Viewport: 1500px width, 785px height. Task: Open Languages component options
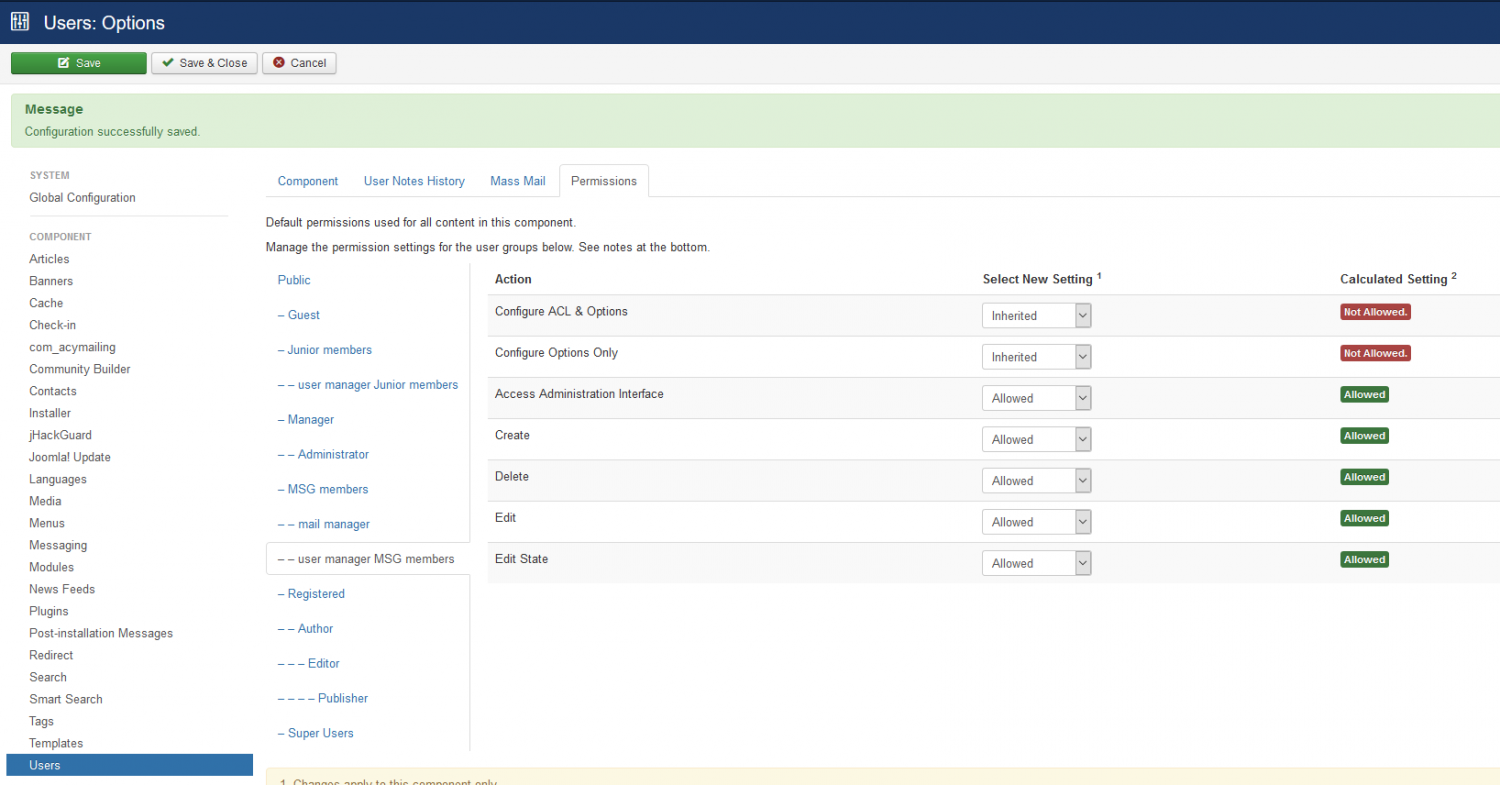click(58, 479)
